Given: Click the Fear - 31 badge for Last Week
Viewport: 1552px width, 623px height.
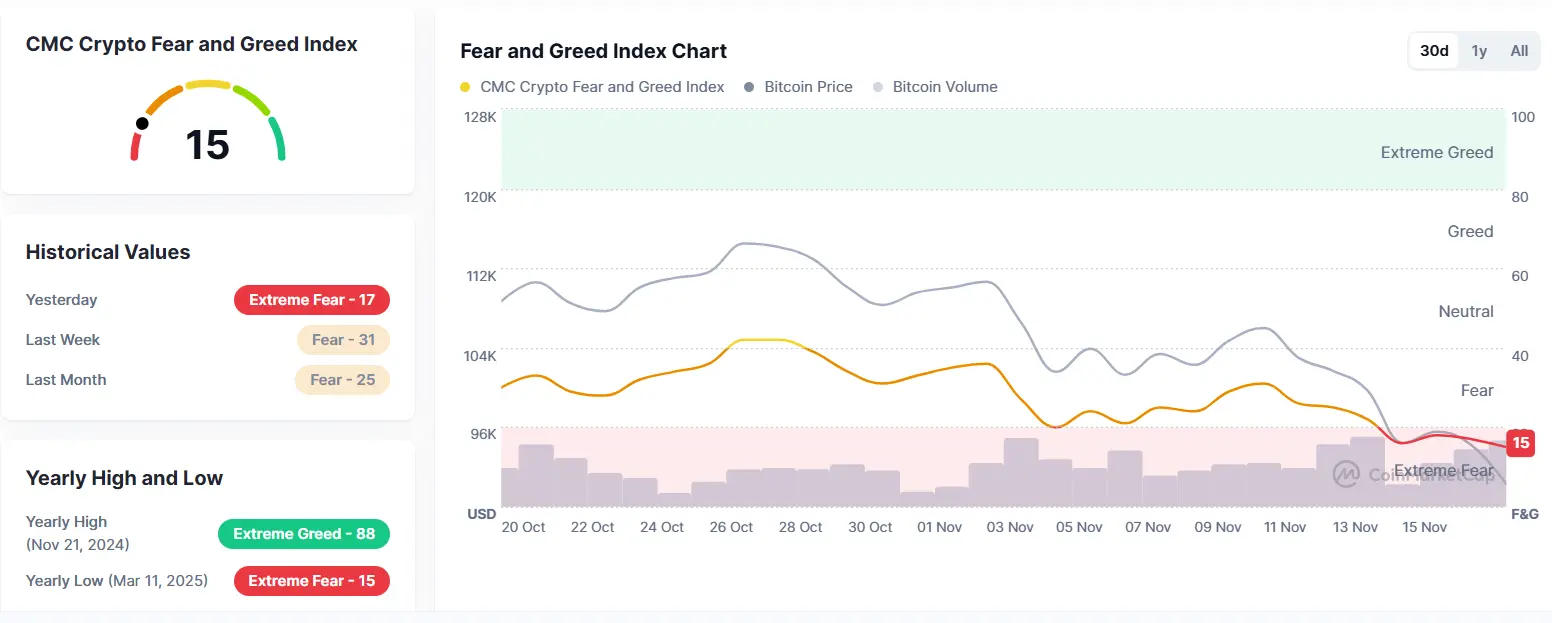Looking at the screenshot, I should (343, 339).
